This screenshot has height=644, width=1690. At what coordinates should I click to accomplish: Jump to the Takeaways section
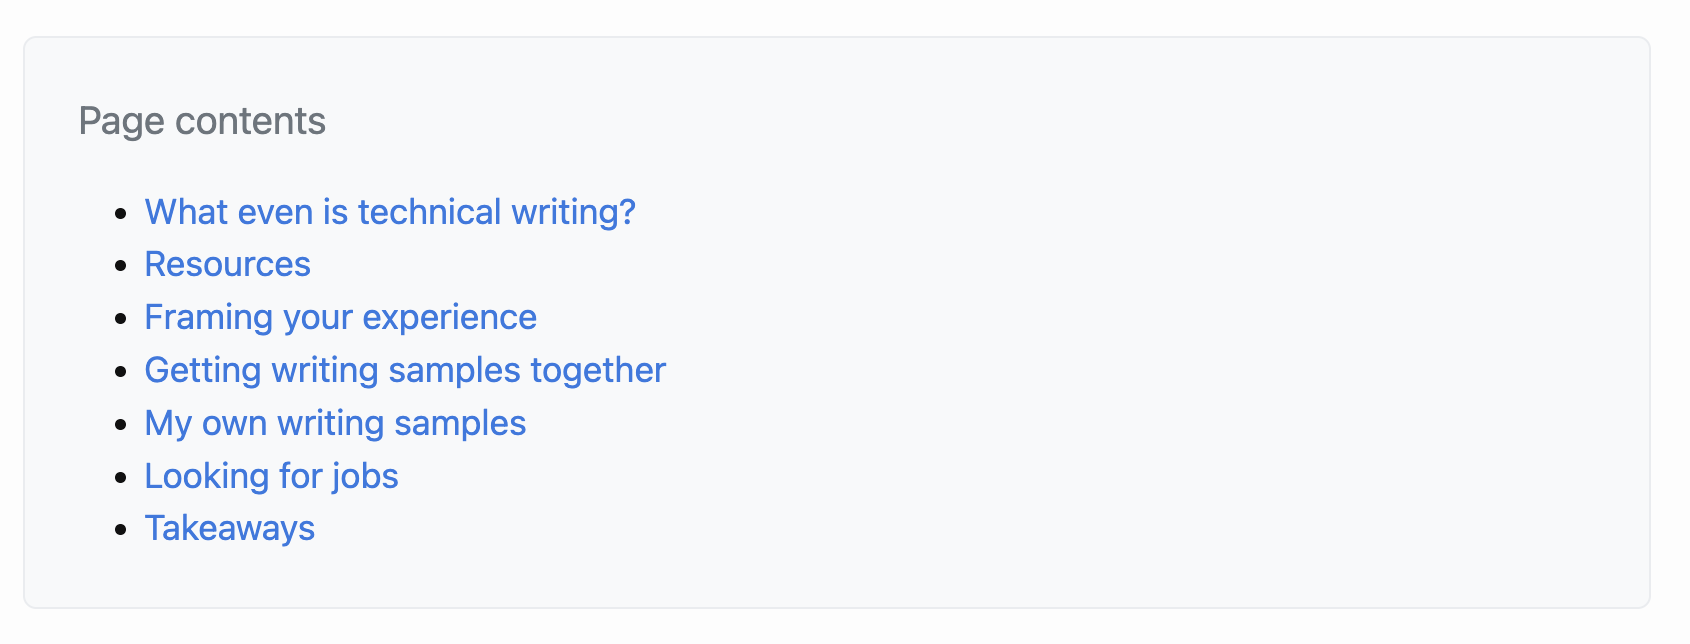click(230, 528)
